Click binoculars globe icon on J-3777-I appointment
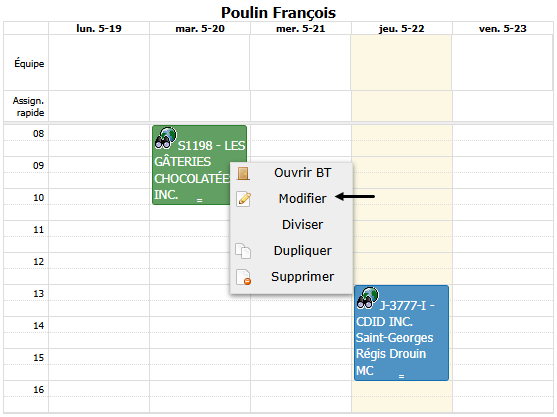Viewport: 557px width, 417px height. pyautogui.click(x=368, y=298)
